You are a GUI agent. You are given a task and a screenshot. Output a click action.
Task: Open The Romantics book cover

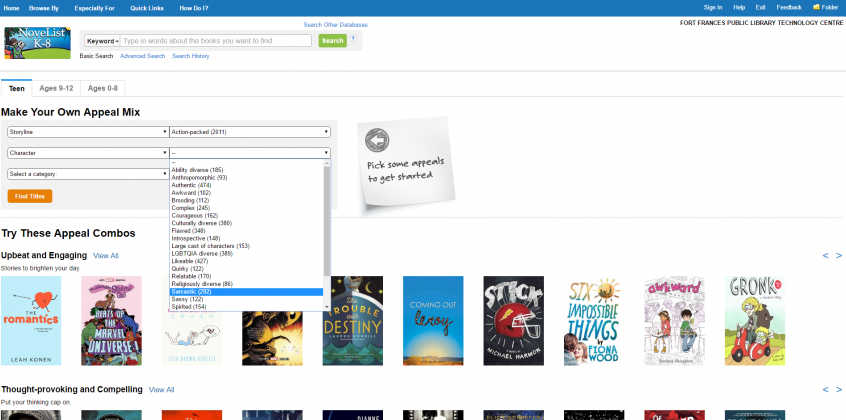(31, 320)
